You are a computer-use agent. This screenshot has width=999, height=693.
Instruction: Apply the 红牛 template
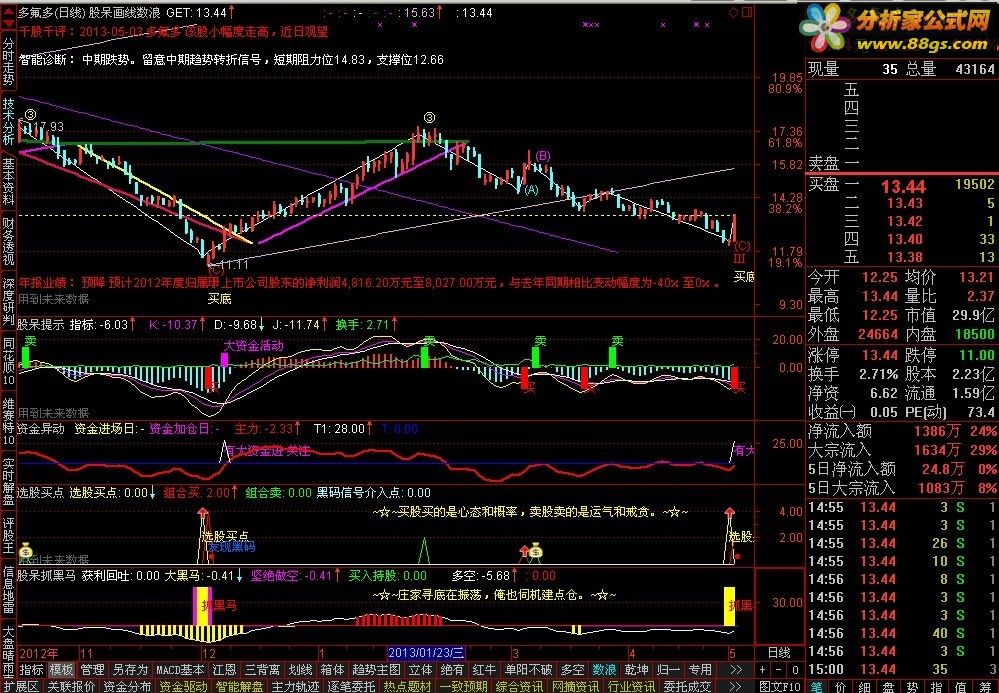tap(484, 669)
